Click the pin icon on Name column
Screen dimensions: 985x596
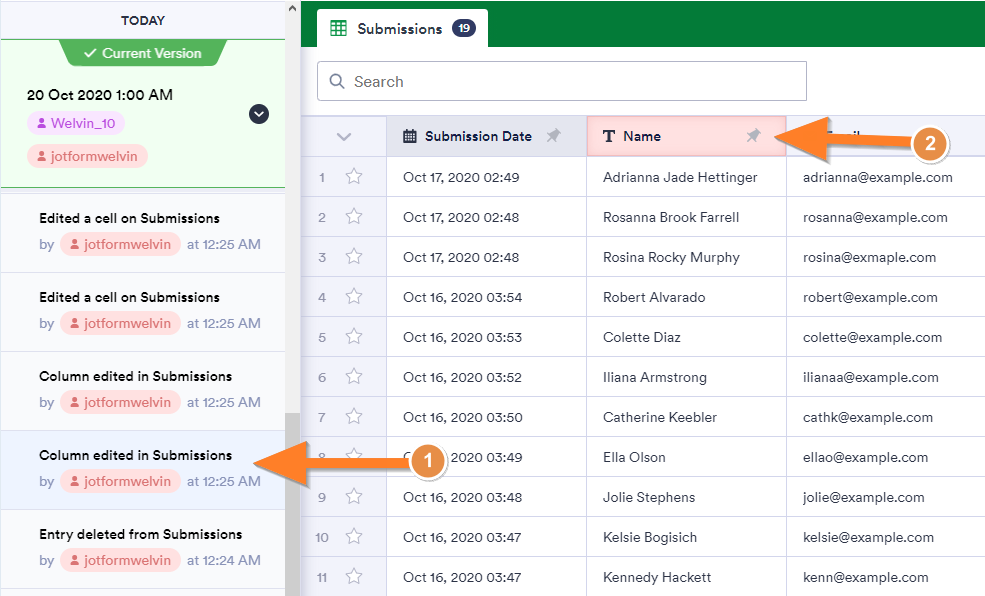coord(753,136)
